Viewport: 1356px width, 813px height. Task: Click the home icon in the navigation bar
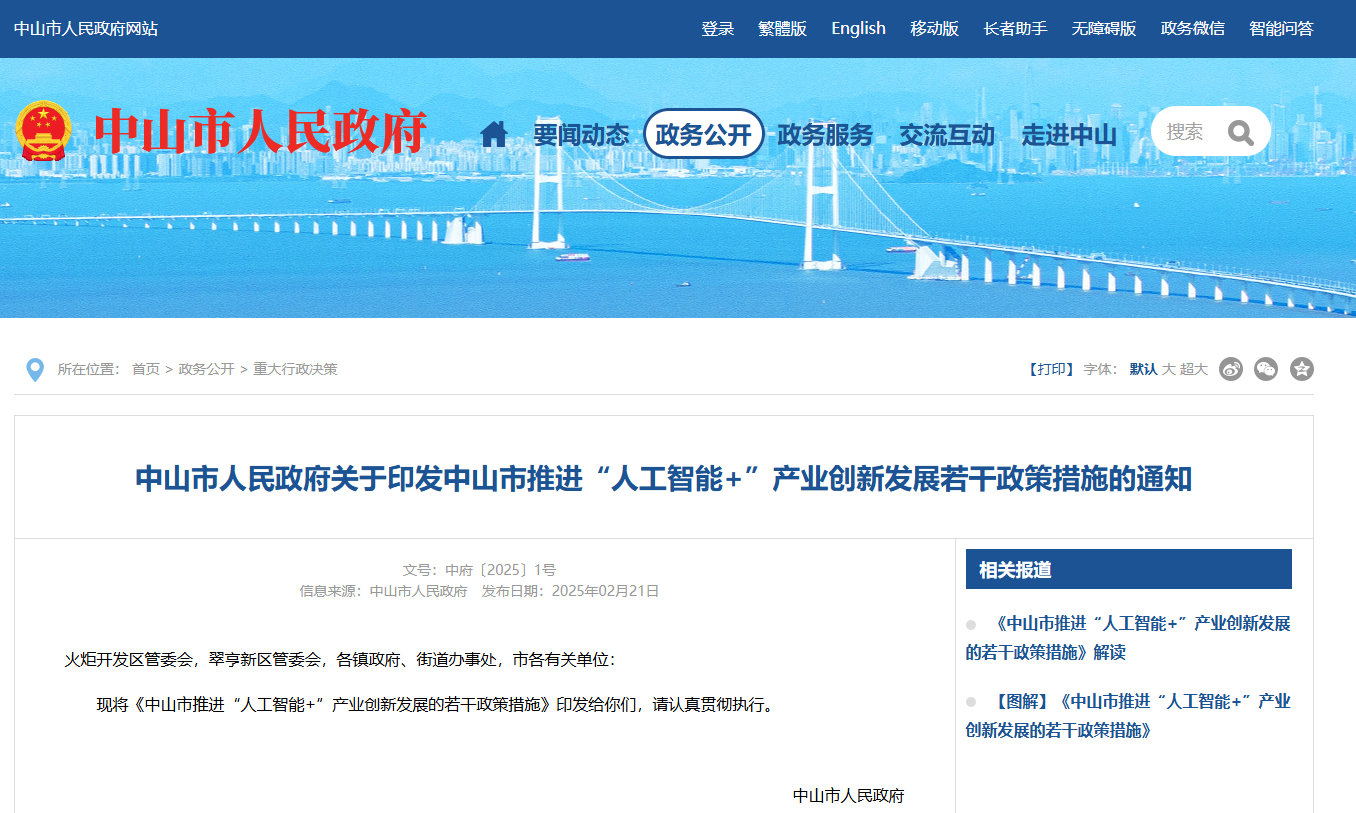[493, 133]
